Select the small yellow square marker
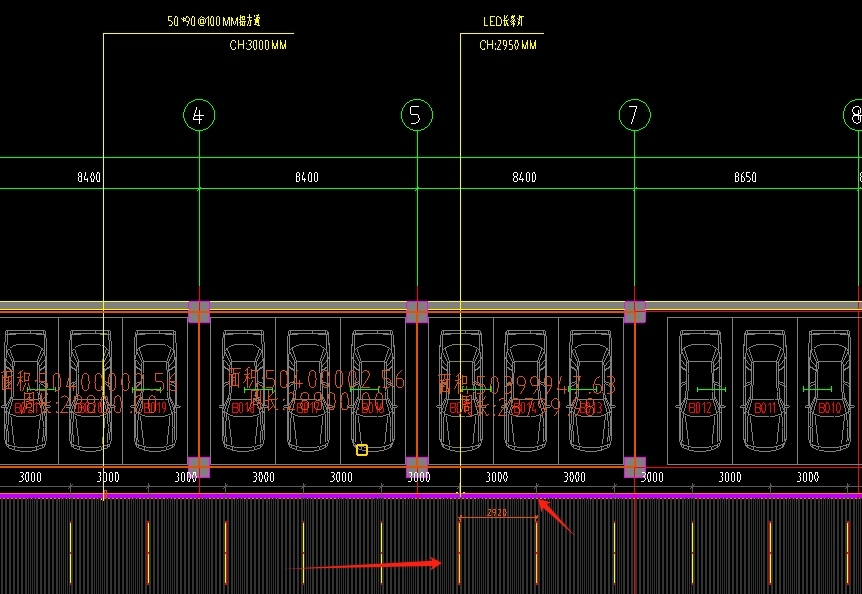Screen dimensions: 862x594 pyautogui.click(x=362, y=450)
